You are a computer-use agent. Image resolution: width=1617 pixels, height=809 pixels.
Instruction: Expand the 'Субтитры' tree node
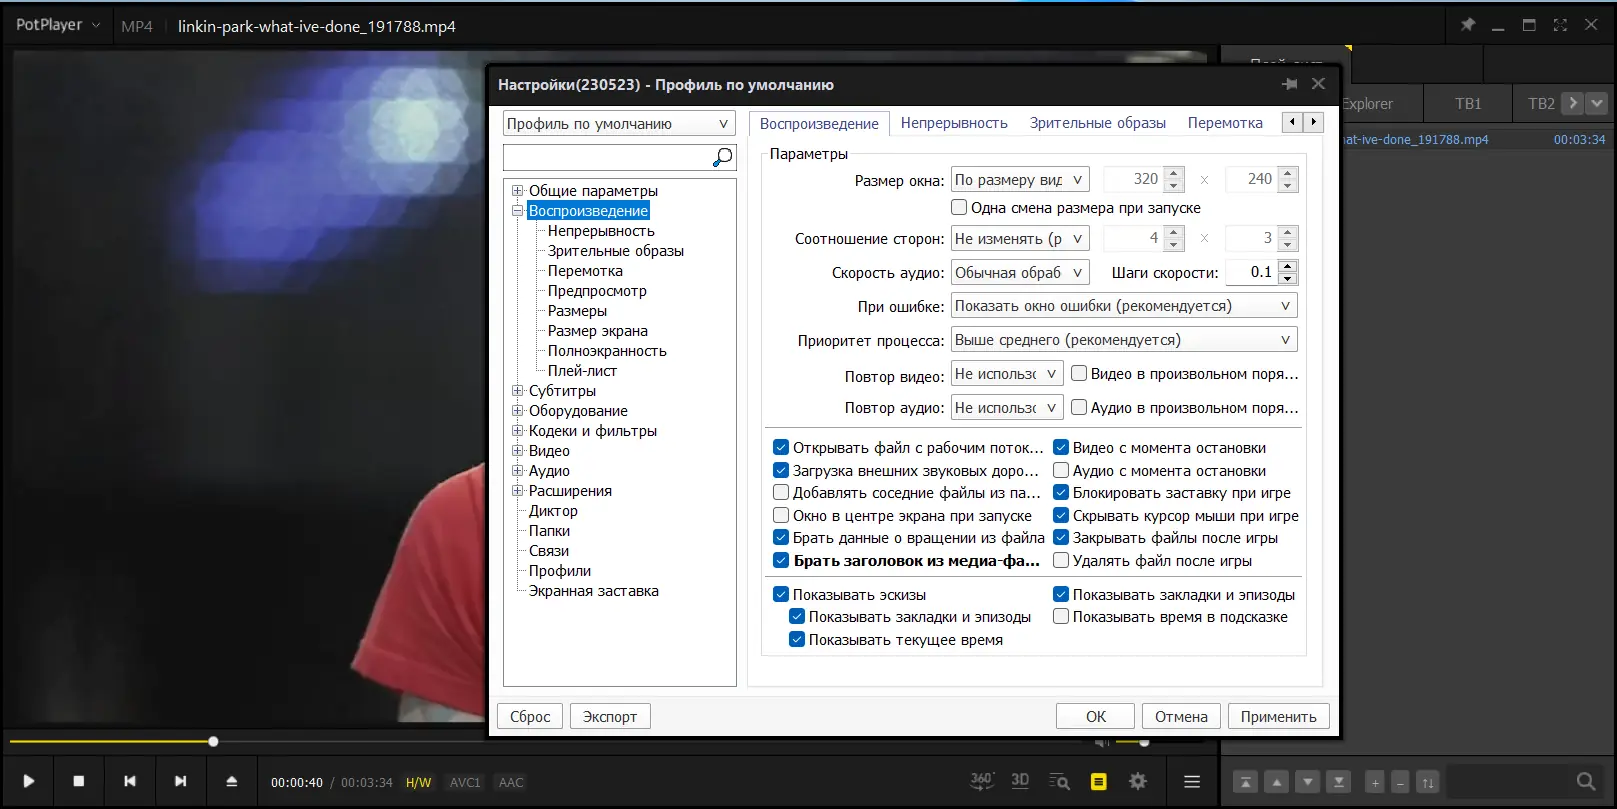tap(517, 391)
